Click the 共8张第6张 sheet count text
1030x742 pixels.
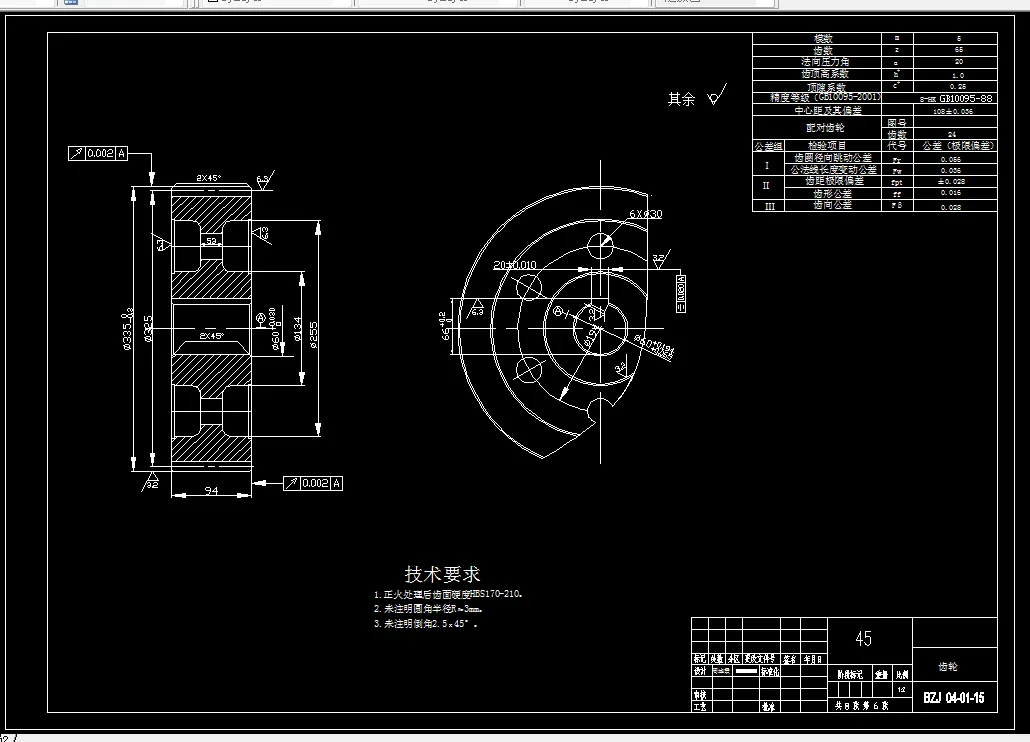tap(862, 706)
